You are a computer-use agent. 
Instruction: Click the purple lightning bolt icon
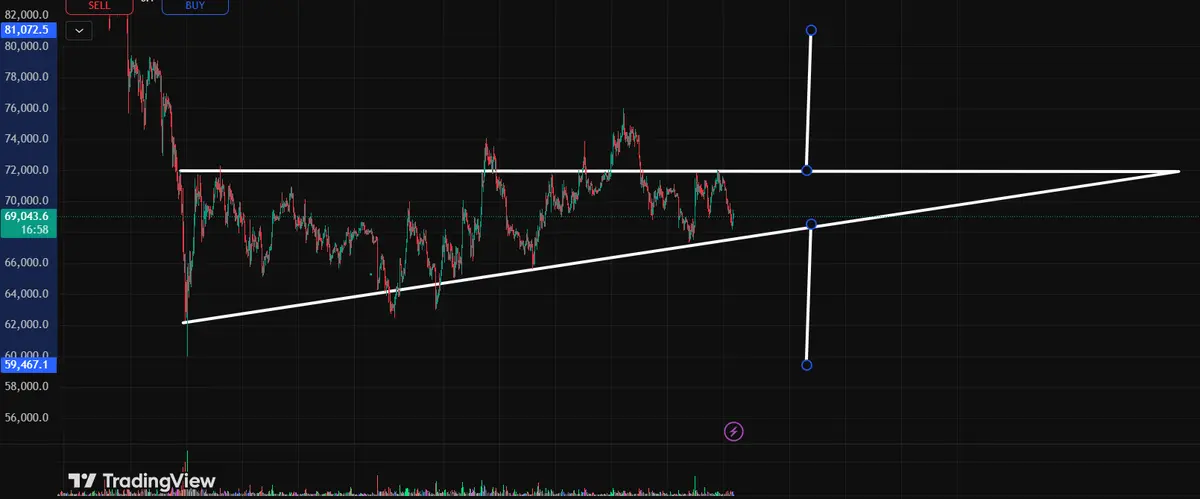click(734, 432)
